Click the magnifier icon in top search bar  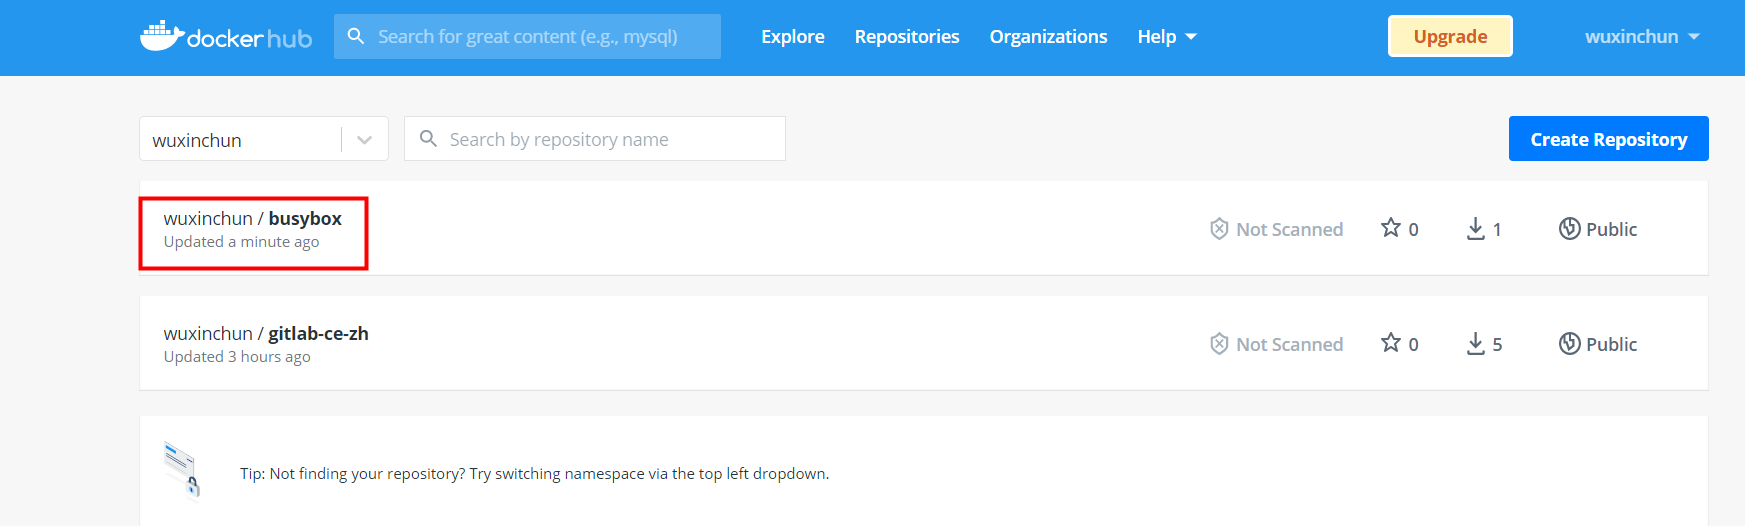[355, 37]
